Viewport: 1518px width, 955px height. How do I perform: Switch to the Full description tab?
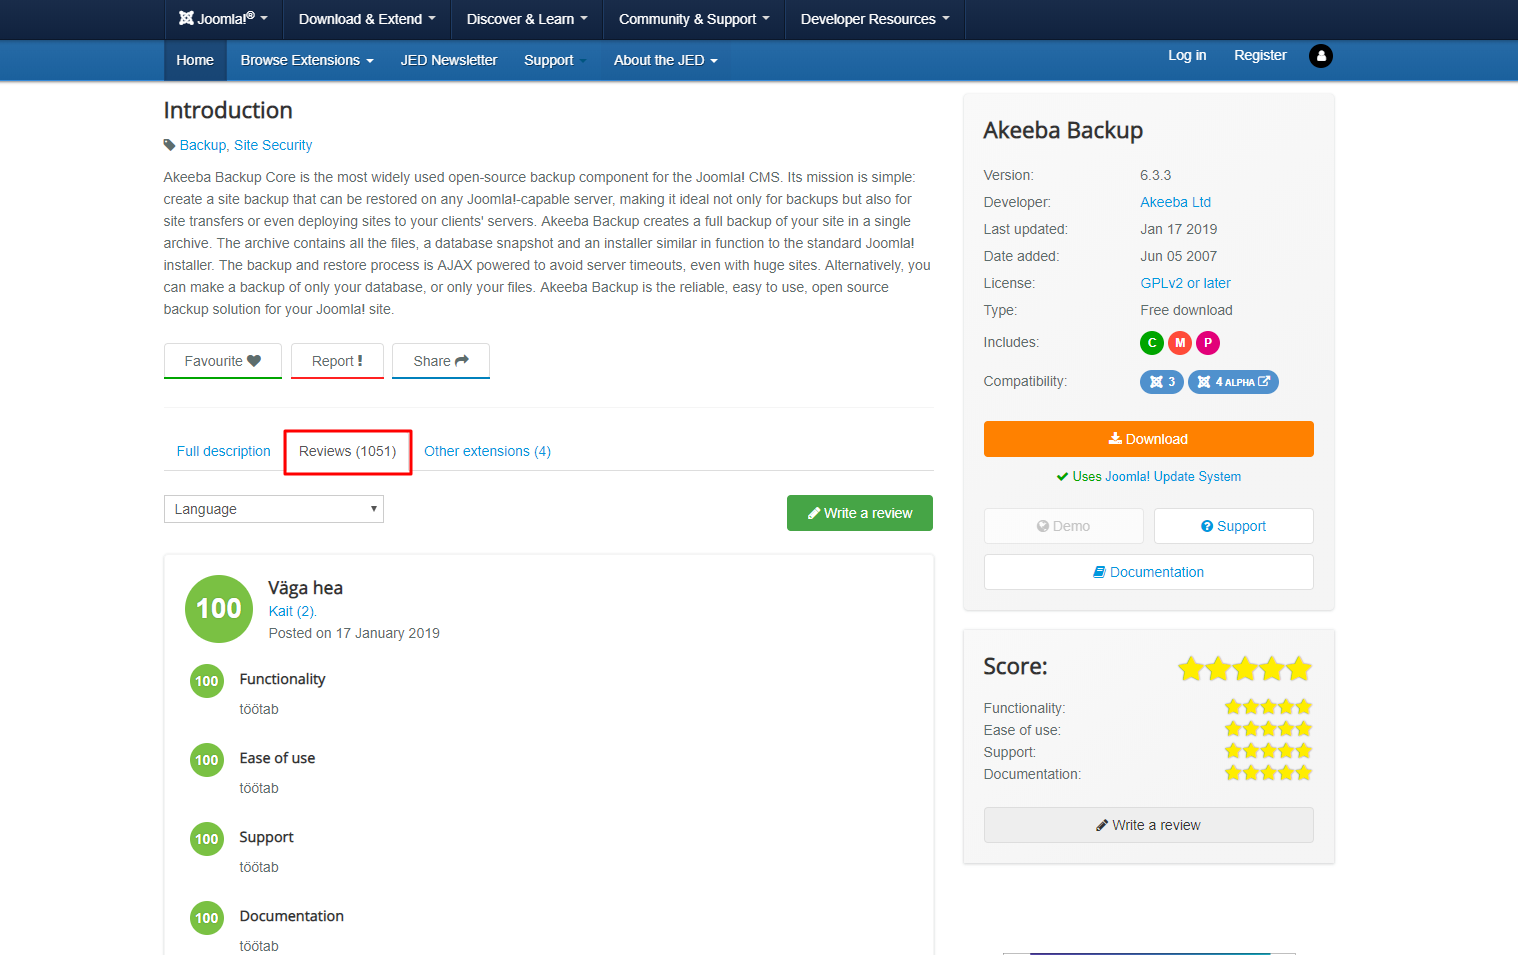[223, 451]
